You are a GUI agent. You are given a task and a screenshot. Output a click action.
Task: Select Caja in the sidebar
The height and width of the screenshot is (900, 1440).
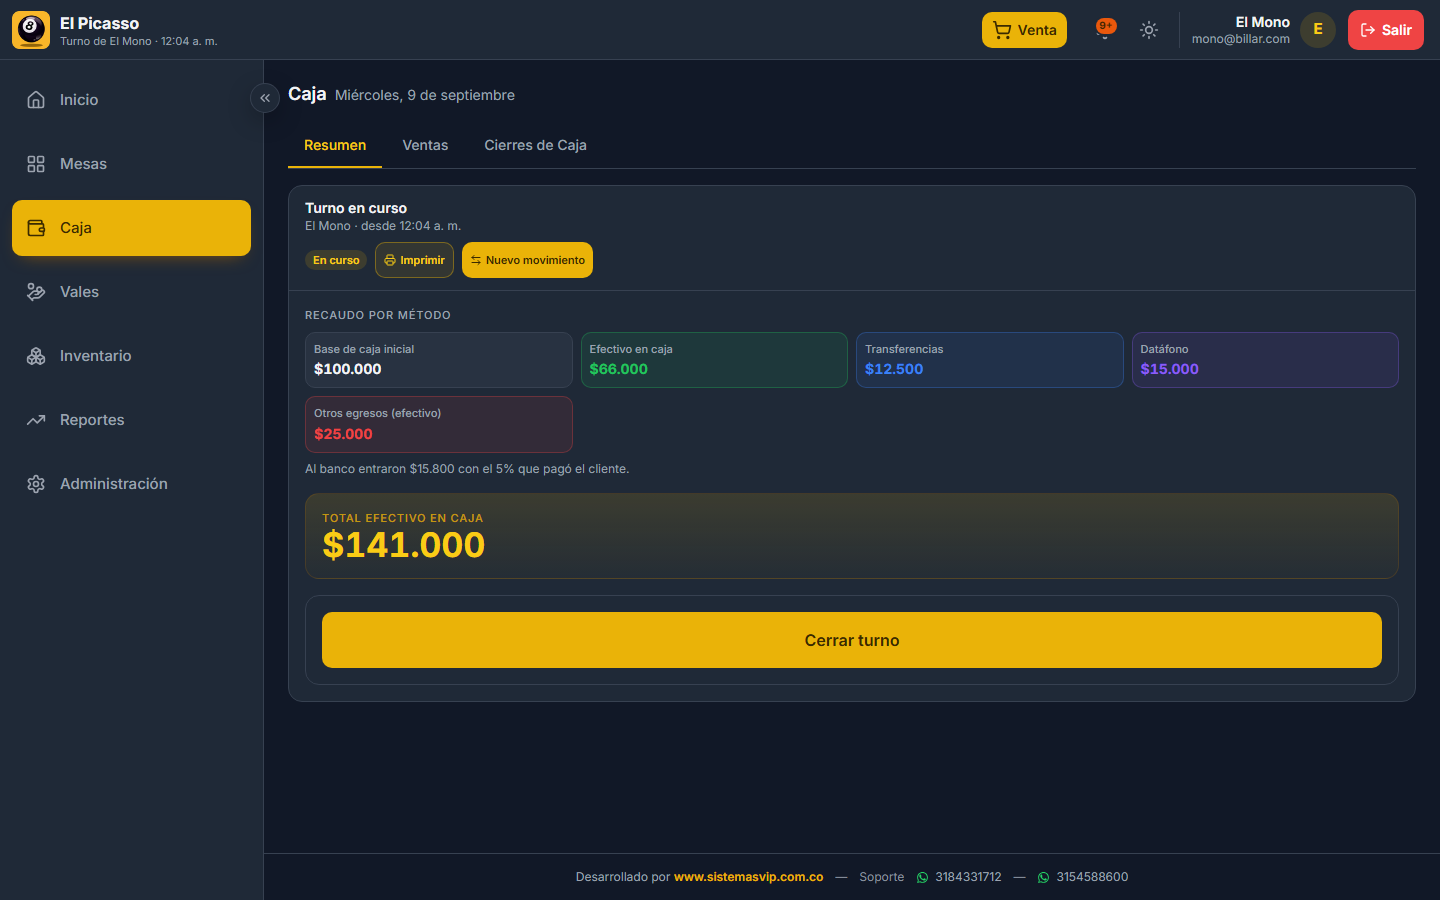pyautogui.click(x=131, y=228)
